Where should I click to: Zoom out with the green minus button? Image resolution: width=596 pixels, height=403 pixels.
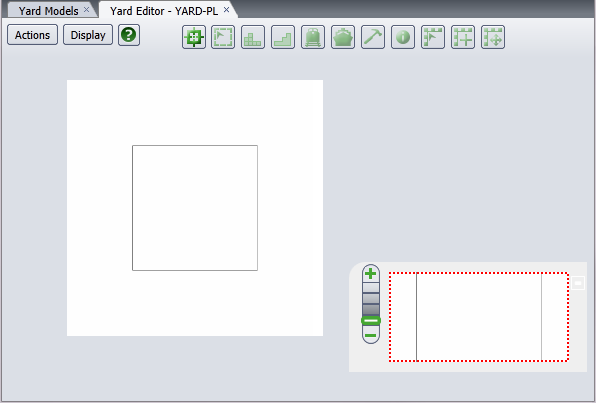(x=371, y=335)
